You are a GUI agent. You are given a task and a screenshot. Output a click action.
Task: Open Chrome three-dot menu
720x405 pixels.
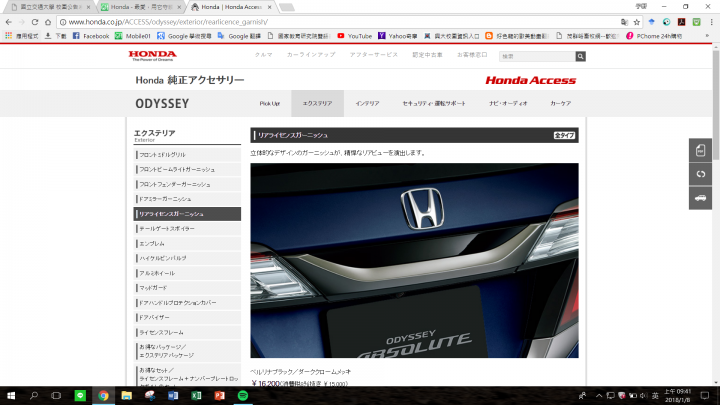[711, 22]
